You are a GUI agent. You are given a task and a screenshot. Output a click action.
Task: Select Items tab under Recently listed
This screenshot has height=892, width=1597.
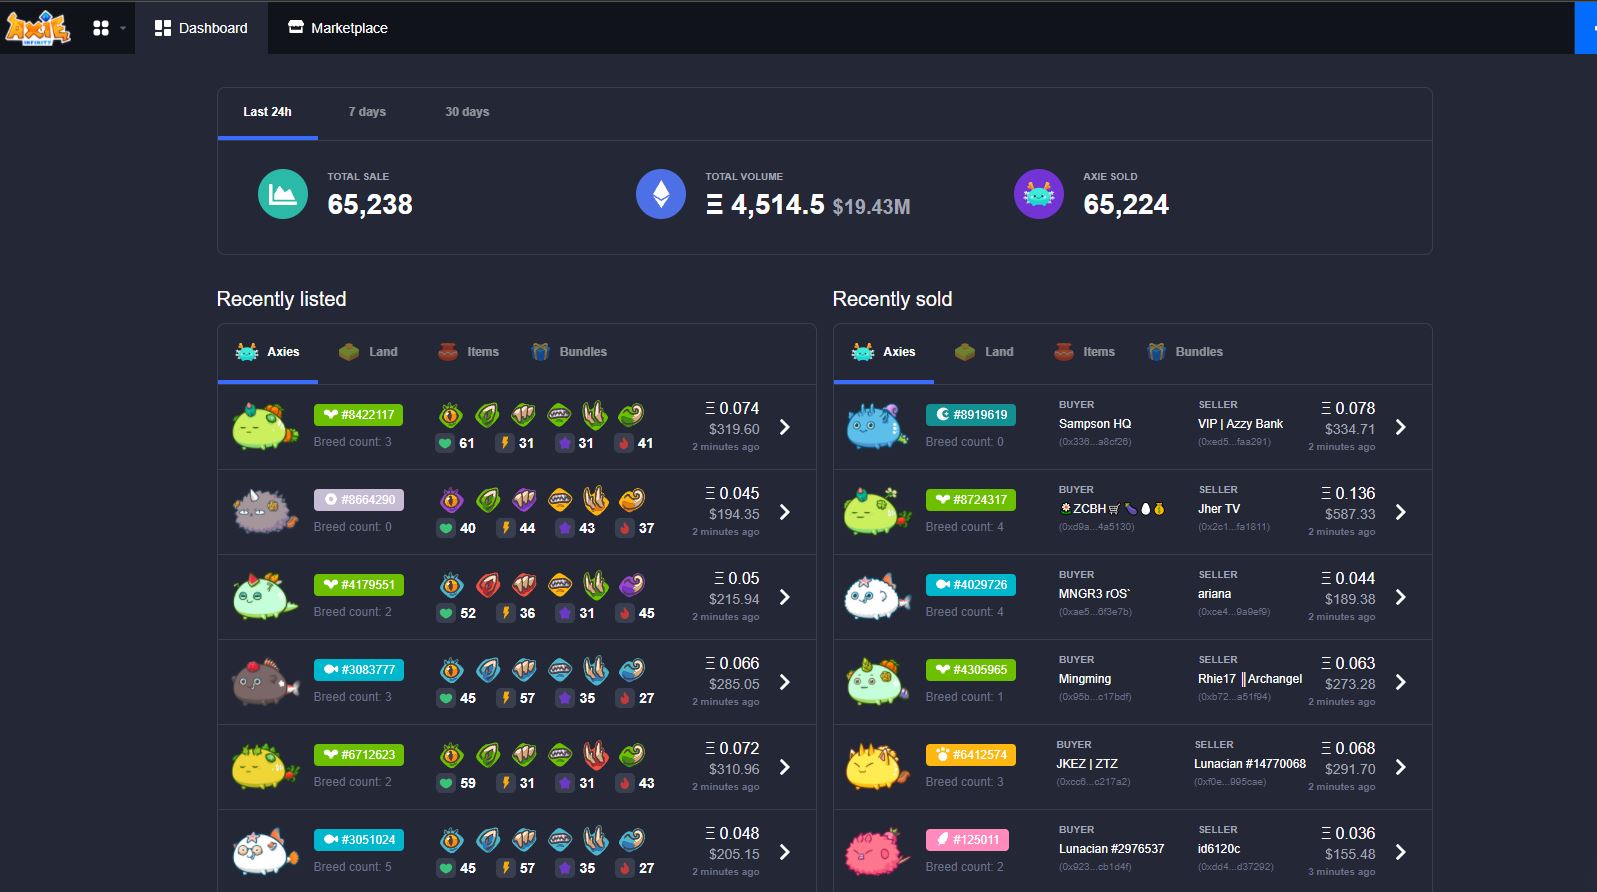(468, 352)
